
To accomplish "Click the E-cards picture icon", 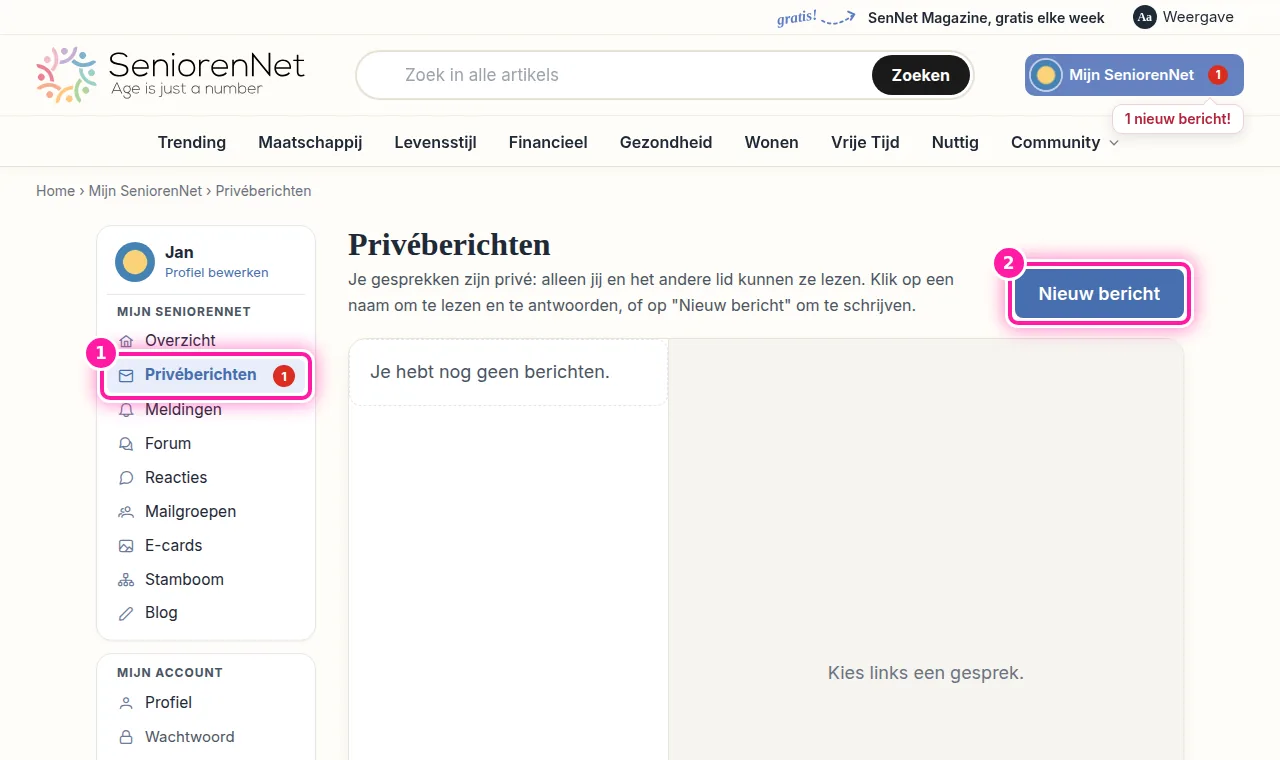I will [126, 545].
